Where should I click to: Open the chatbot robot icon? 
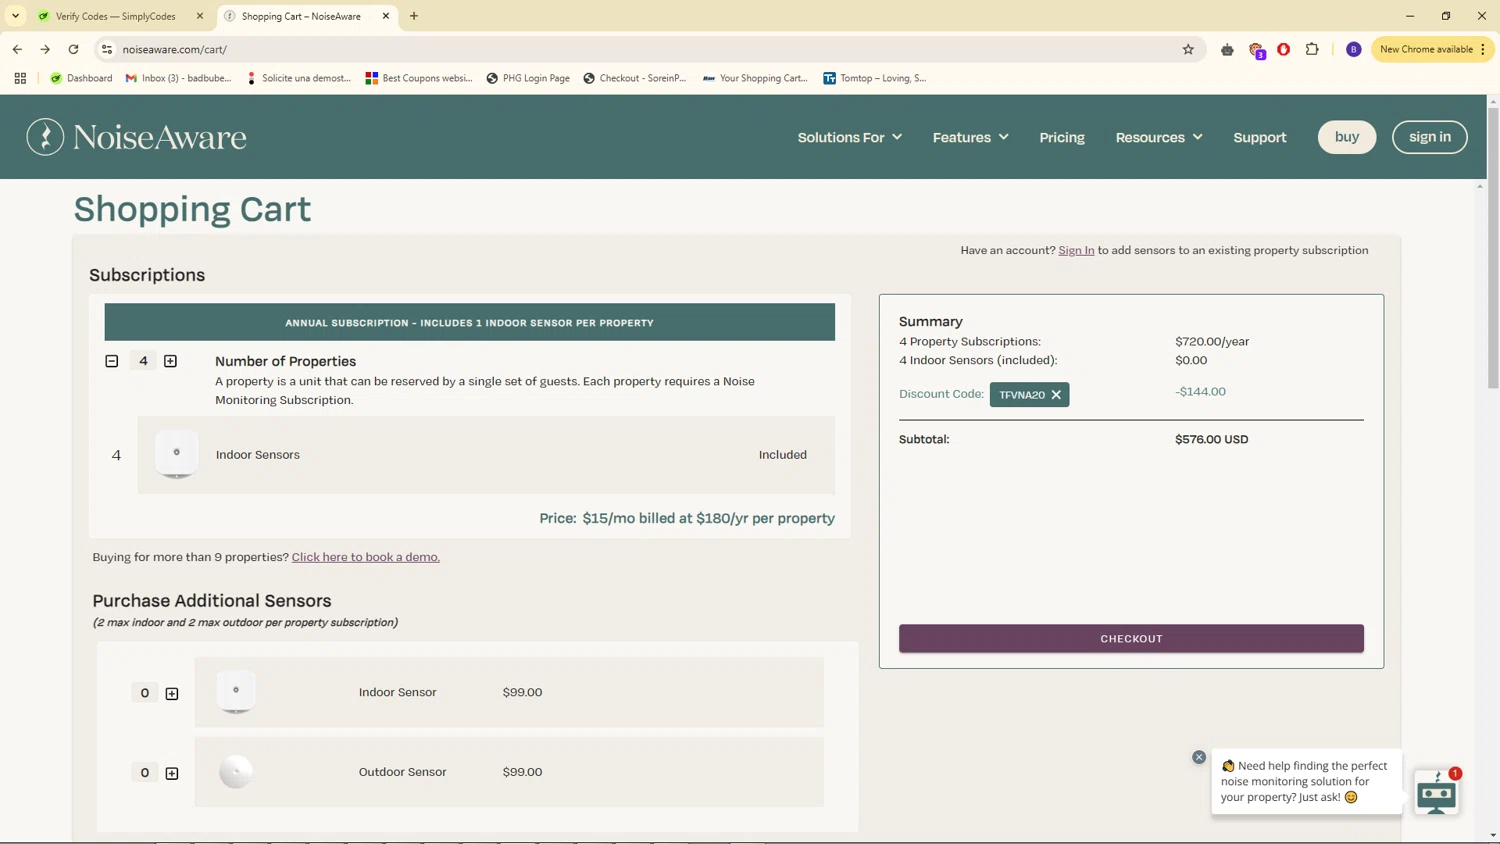pos(1437,793)
